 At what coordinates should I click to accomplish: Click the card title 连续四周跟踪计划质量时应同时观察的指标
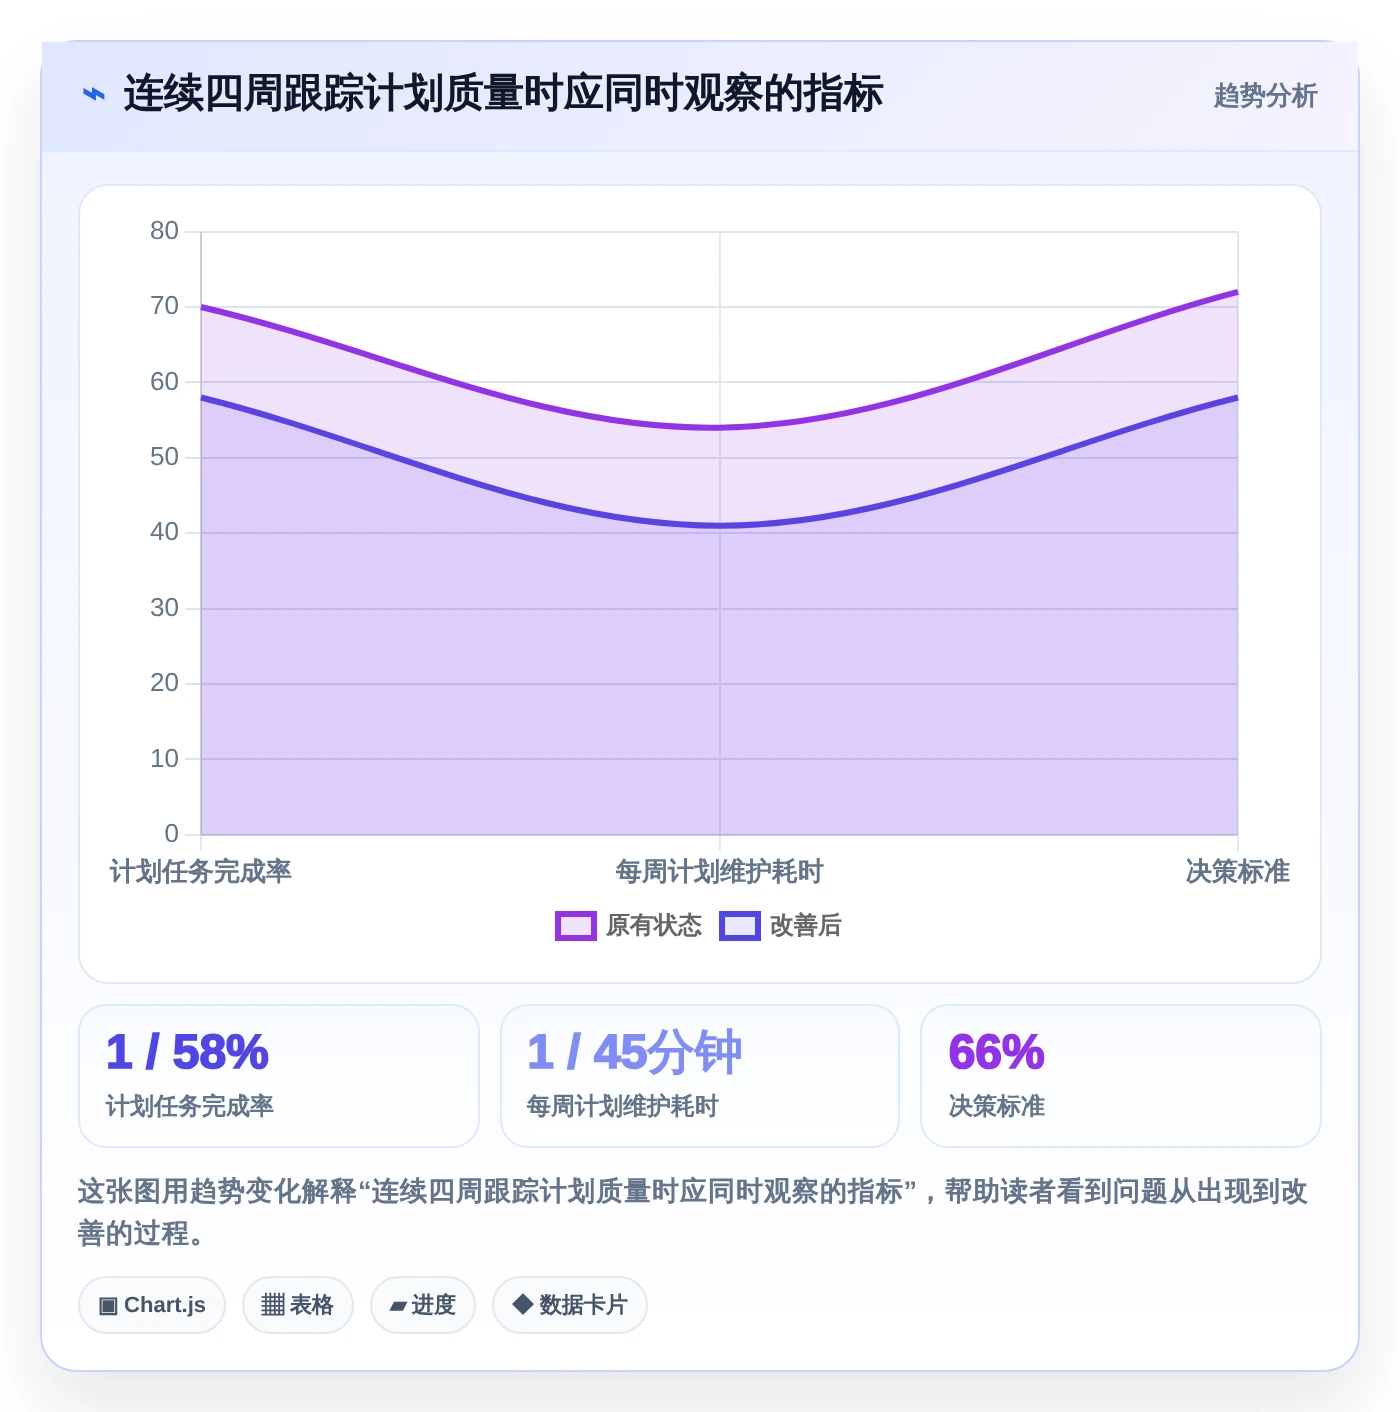tap(503, 94)
